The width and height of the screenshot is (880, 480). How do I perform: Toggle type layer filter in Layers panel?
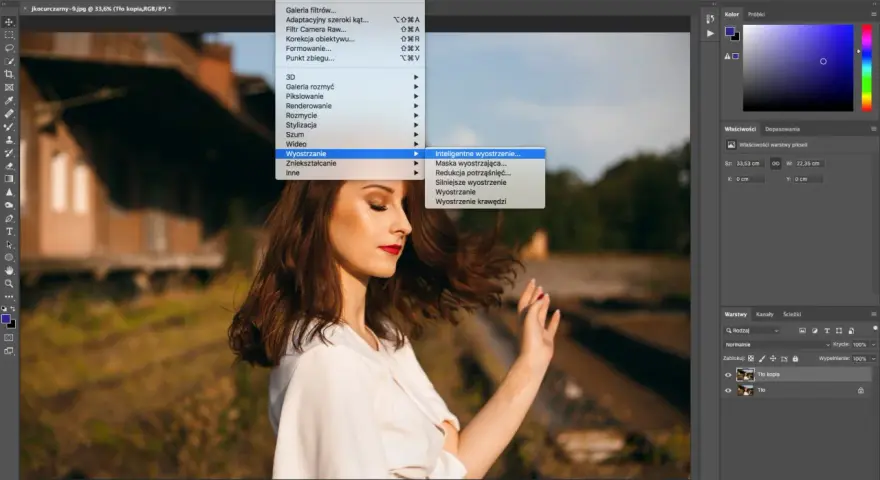pyautogui.click(x=827, y=331)
